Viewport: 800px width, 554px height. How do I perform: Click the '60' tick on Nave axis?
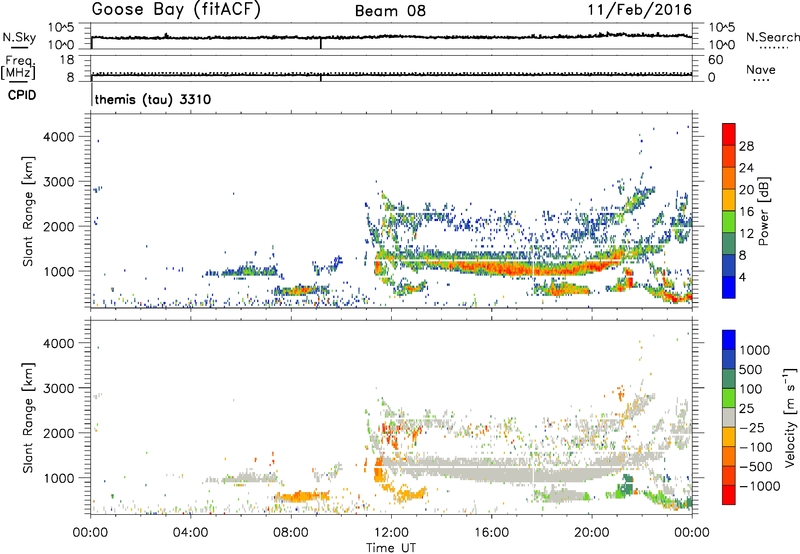[715, 60]
